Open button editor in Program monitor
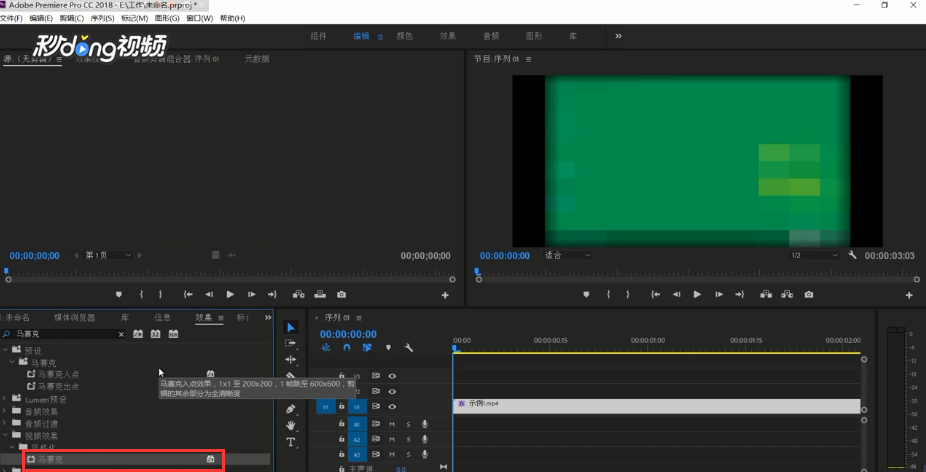Screen dimensions: 926x472 click(909, 295)
